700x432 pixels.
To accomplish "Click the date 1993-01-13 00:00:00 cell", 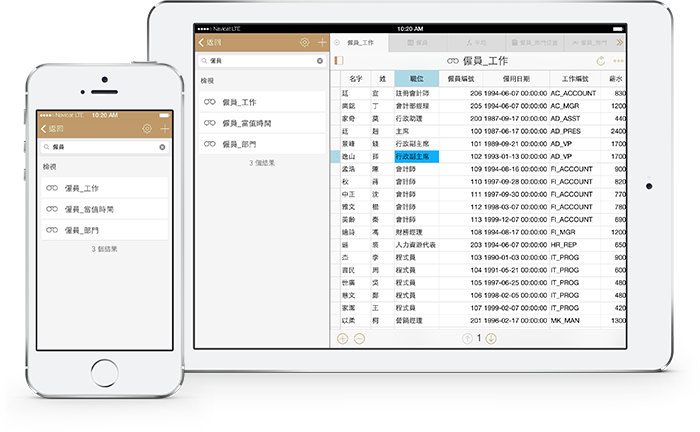I will [x=515, y=157].
